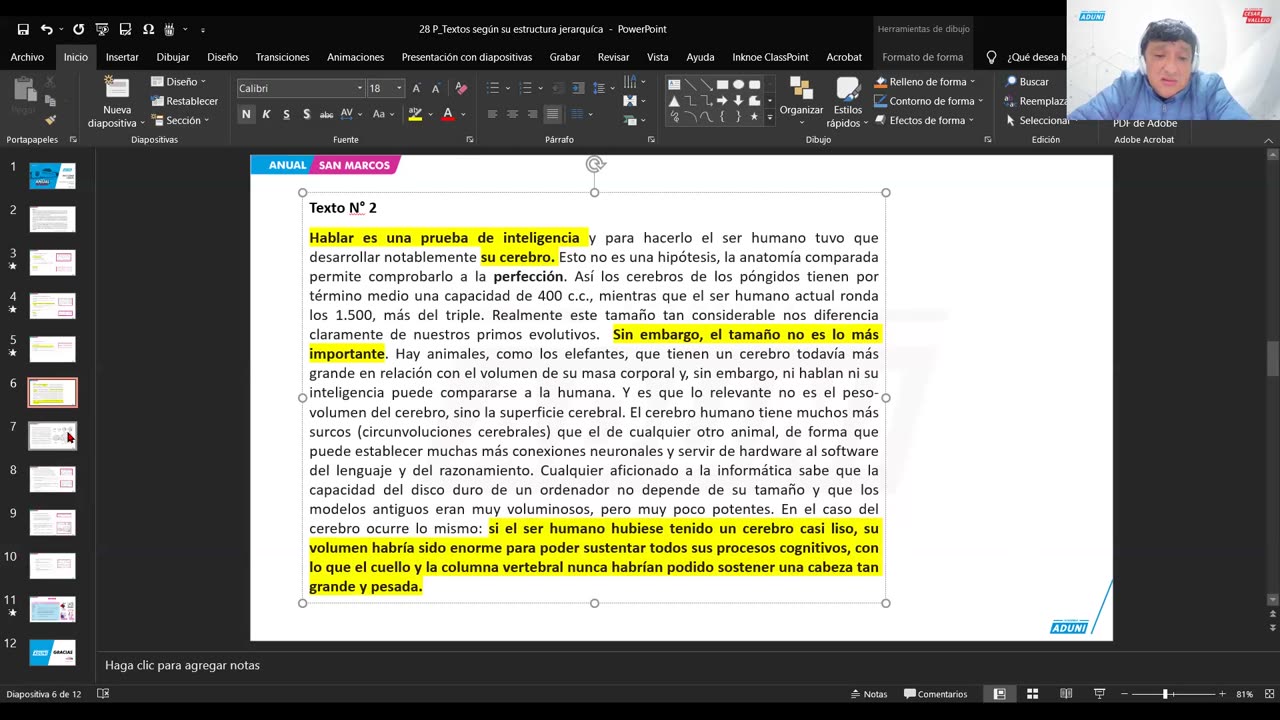Click the Undo arrow icon
Screen dimensions: 1280x720
pos(46,29)
